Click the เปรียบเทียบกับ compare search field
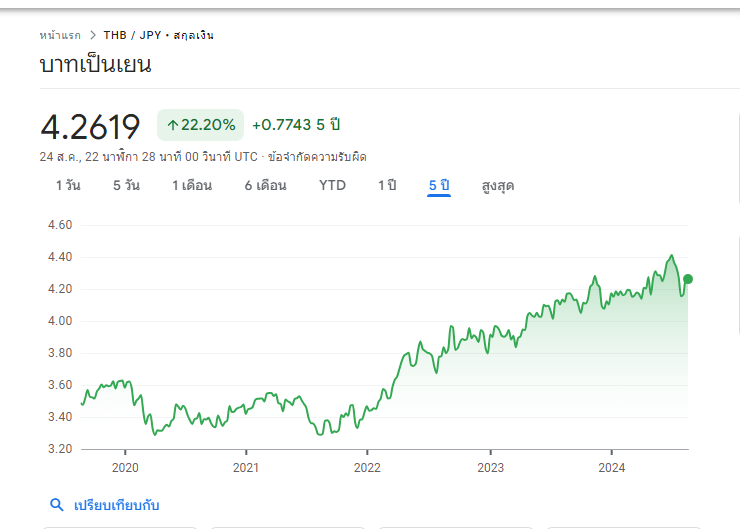 (x=116, y=505)
